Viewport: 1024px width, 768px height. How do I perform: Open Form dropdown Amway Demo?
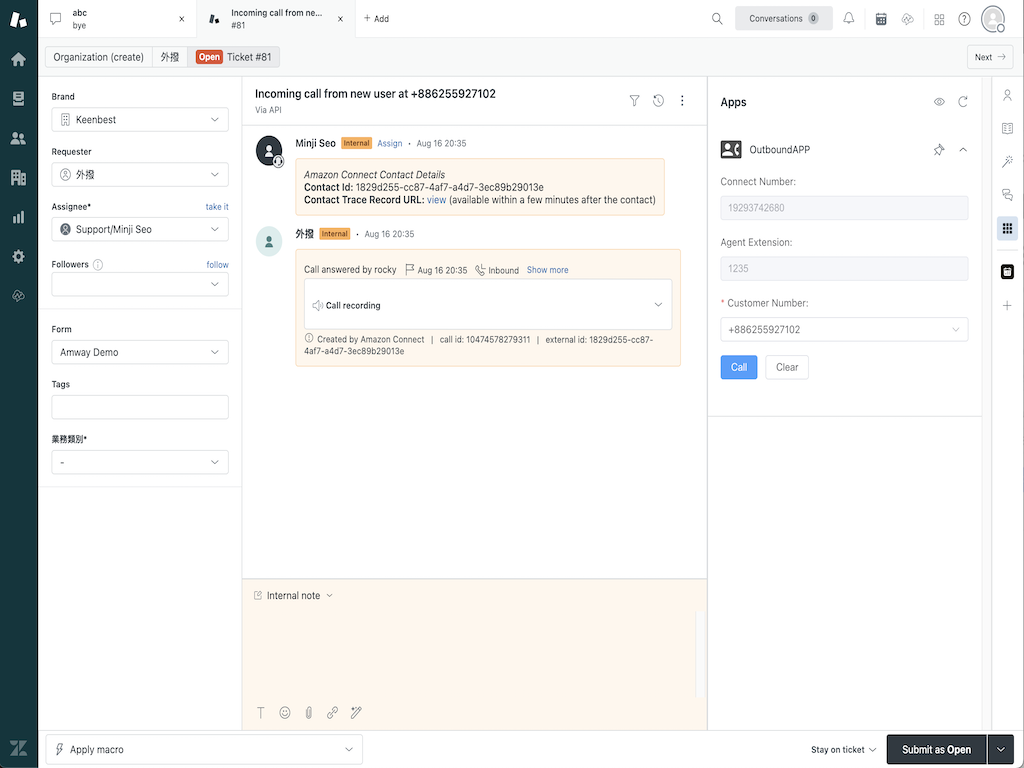coord(140,352)
